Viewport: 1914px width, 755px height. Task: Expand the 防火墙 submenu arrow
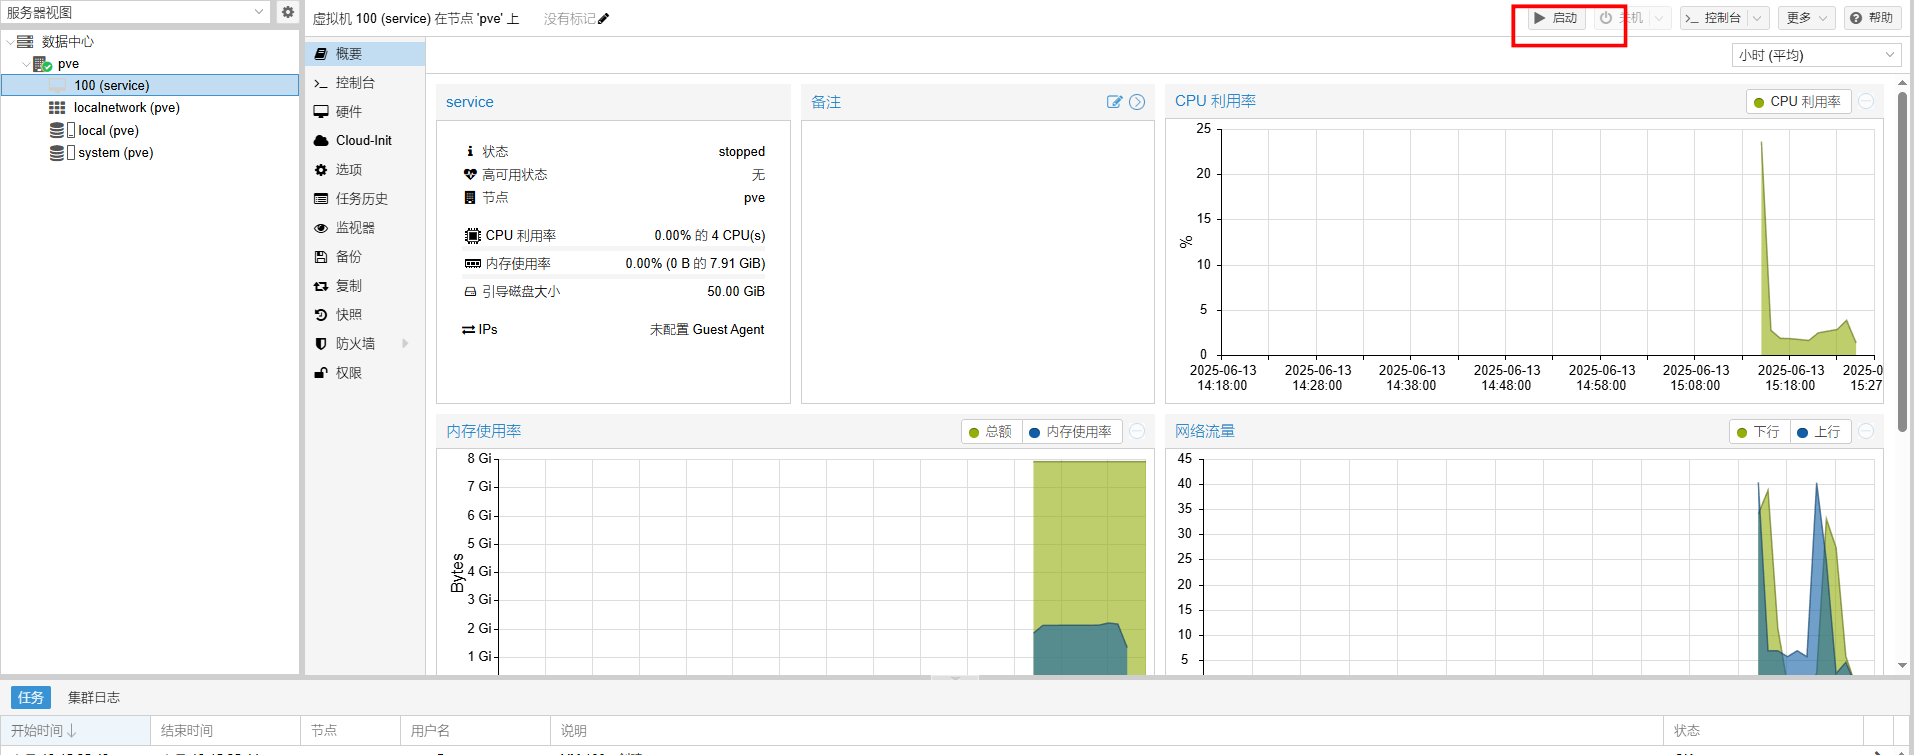(x=405, y=343)
